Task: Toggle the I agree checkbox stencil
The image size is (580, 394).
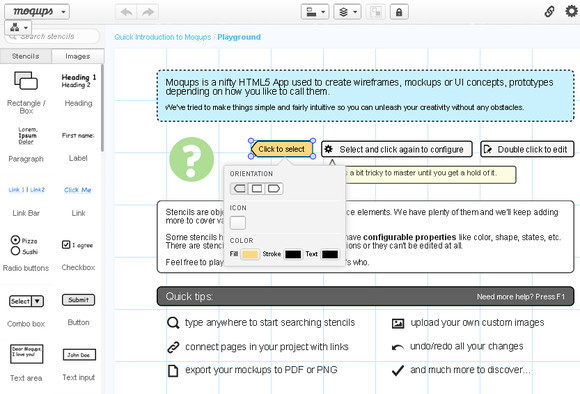Action: (x=66, y=245)
